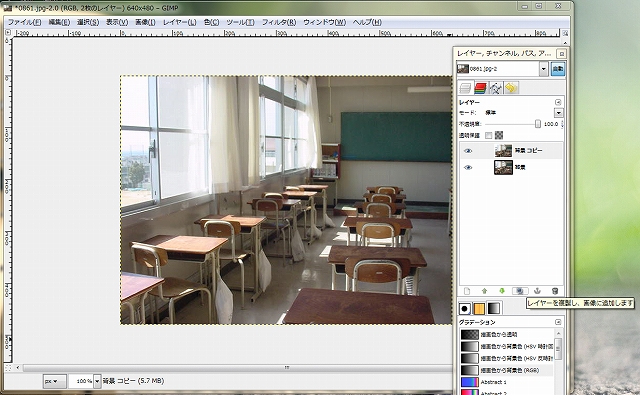Hide the 背景 コピー layer via its eye icon
Viewport: 640px width, 395px height.
click(468, 151)
